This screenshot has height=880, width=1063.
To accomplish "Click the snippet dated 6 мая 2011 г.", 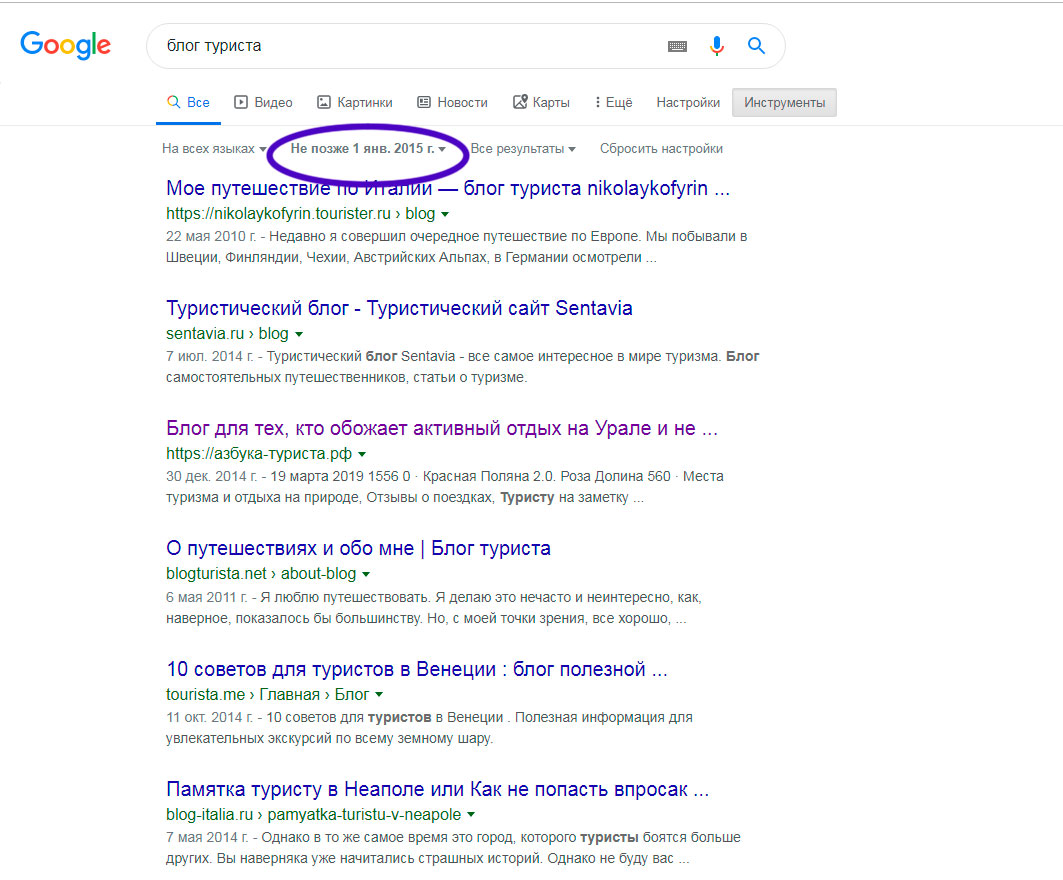I will 434,608.
